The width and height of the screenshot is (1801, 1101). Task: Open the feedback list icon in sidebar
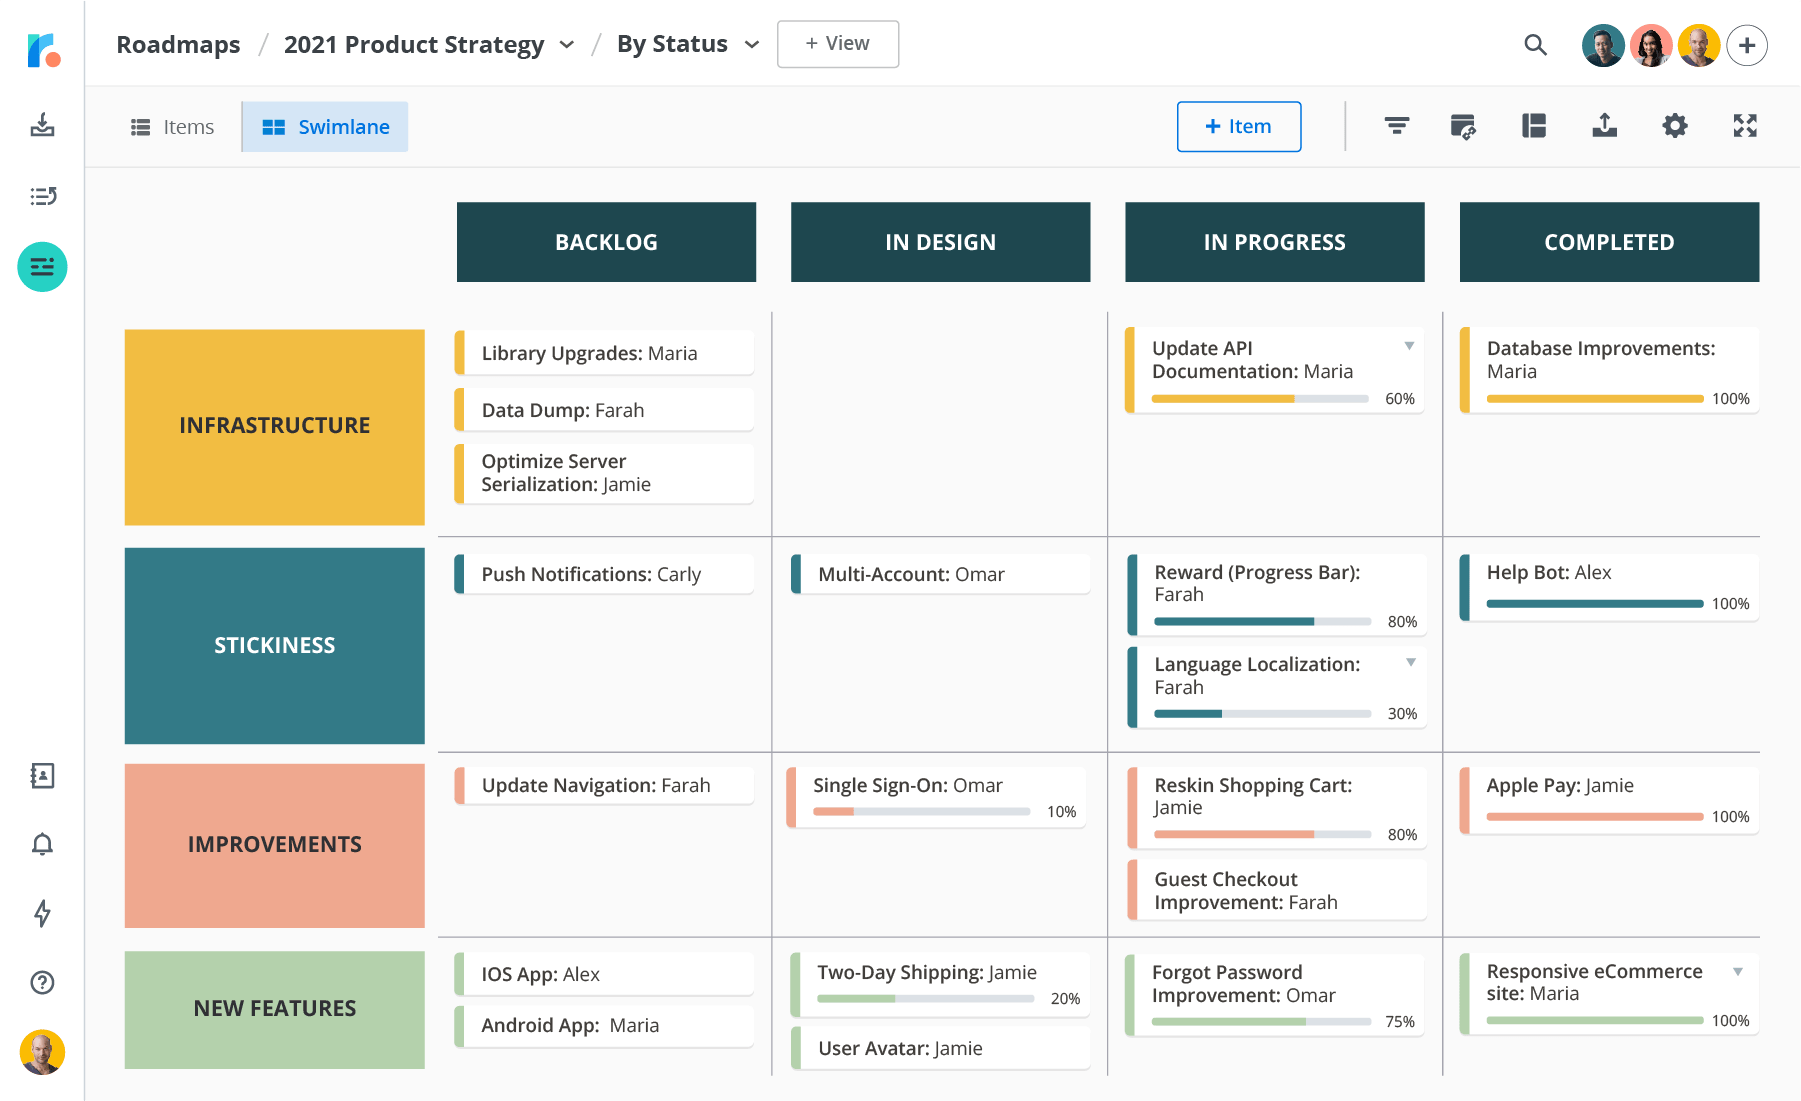click(x=42, y=196)
